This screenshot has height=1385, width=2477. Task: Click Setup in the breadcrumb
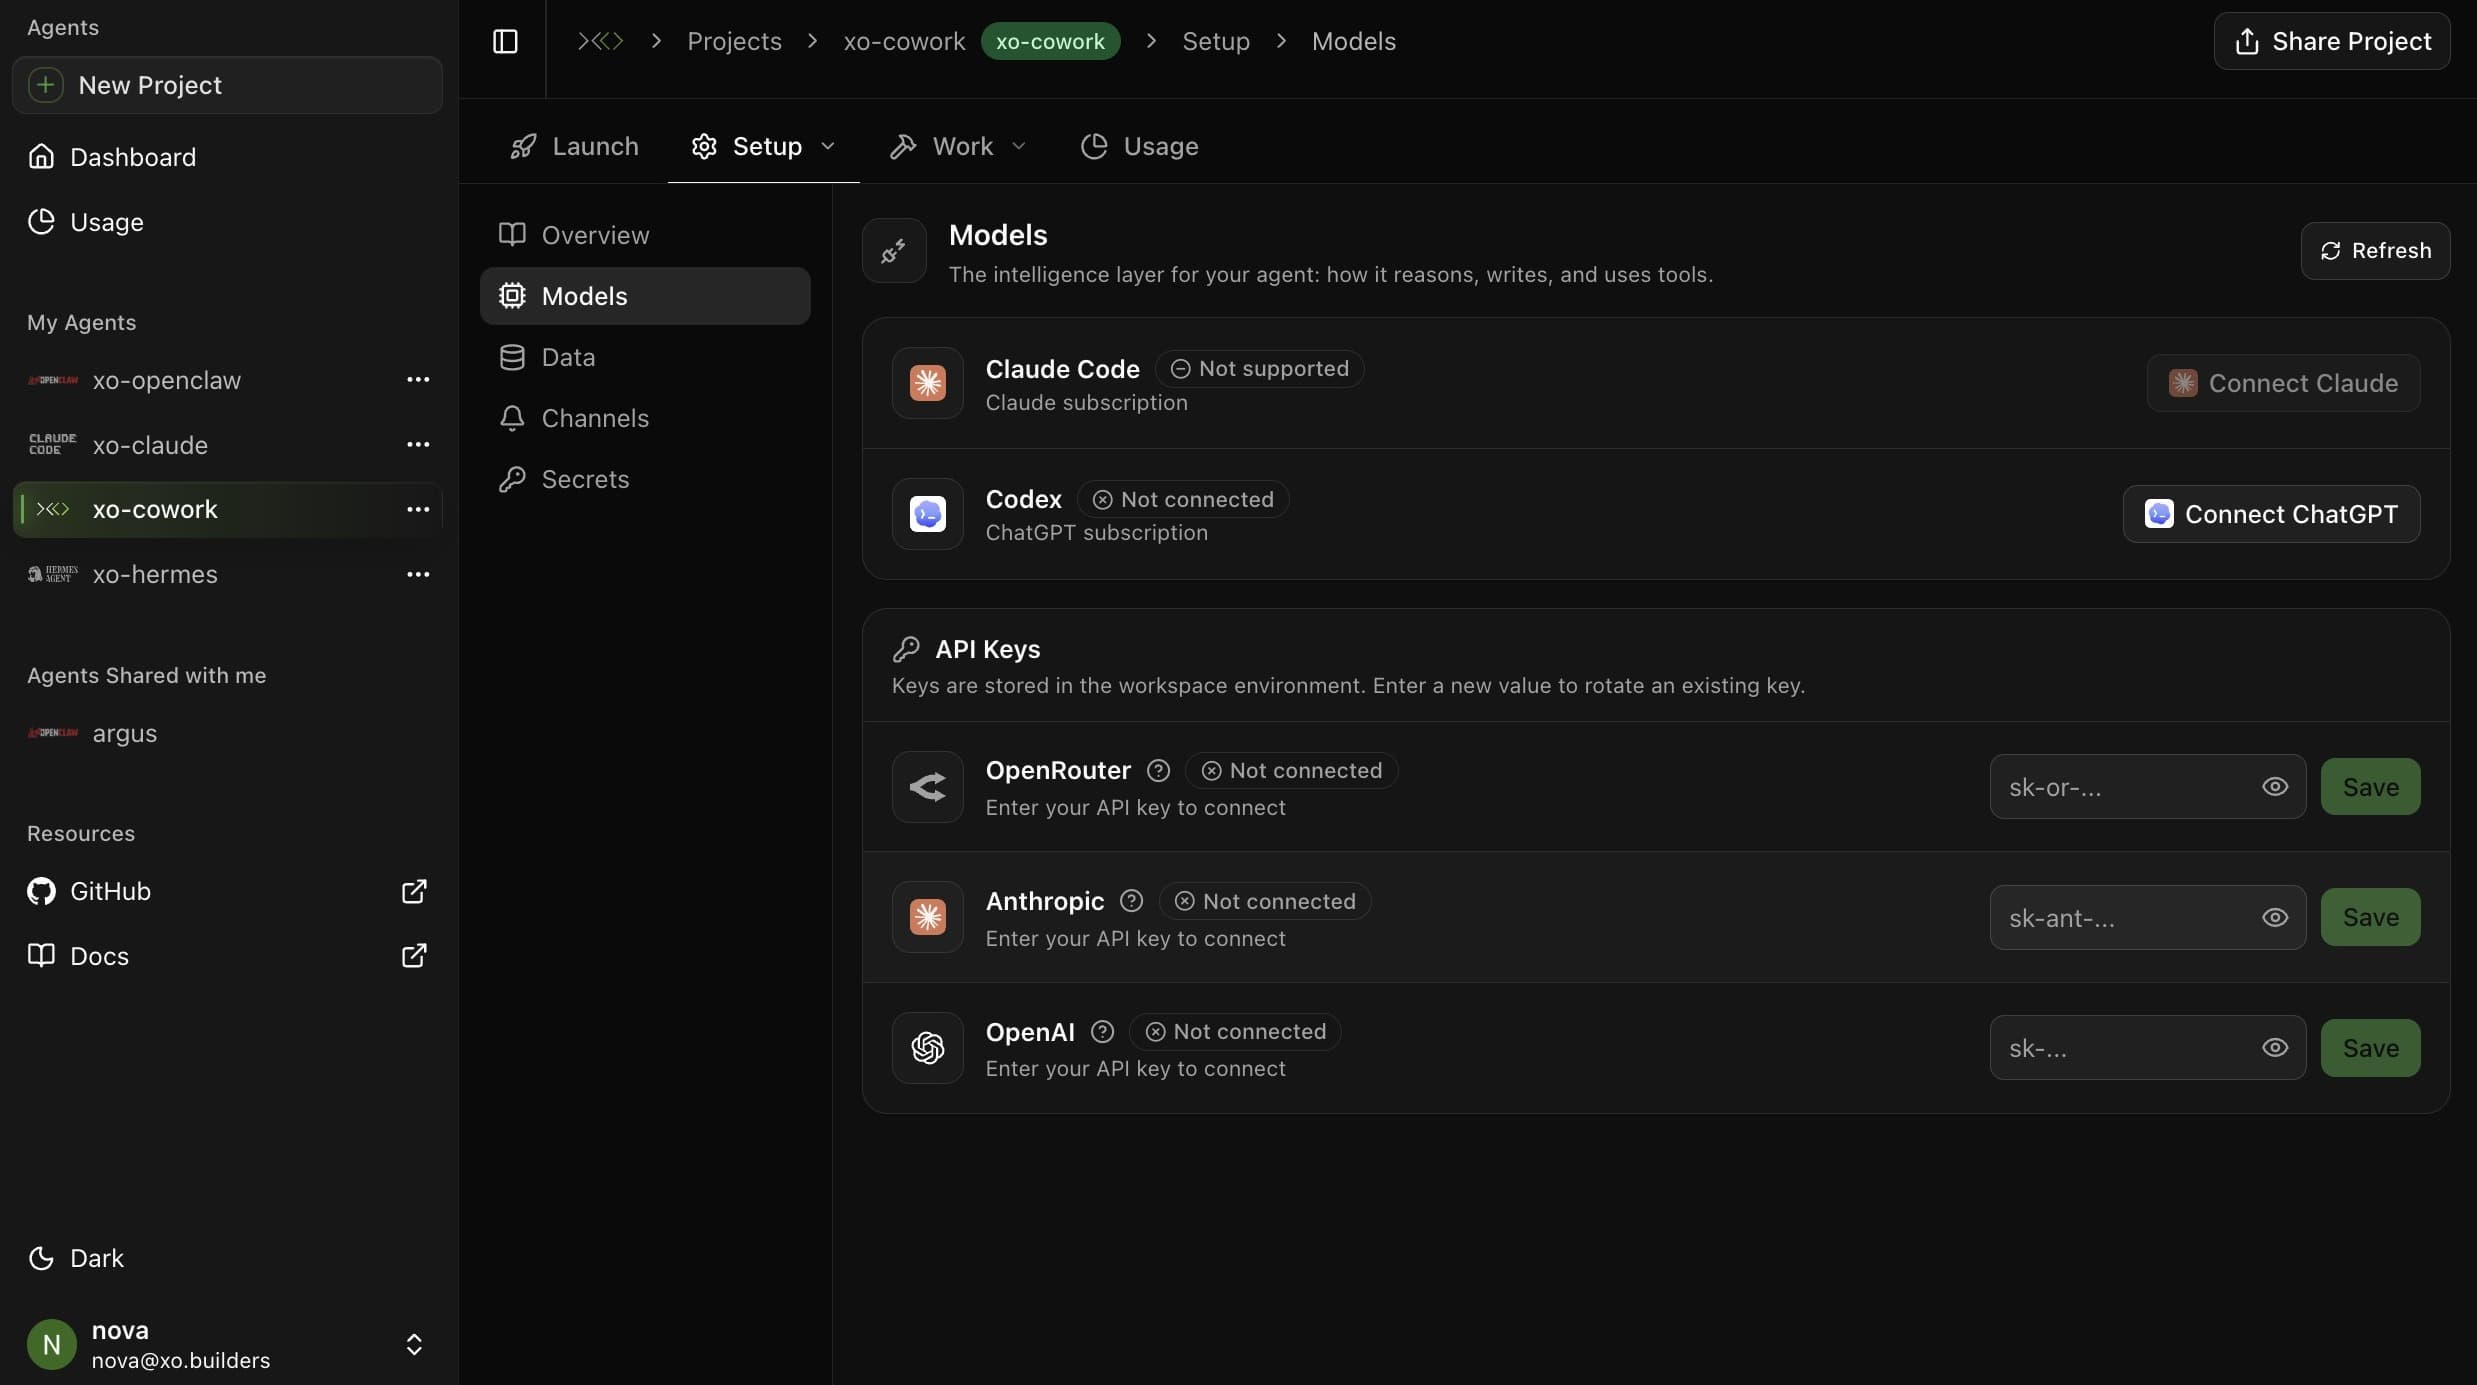1216,41
